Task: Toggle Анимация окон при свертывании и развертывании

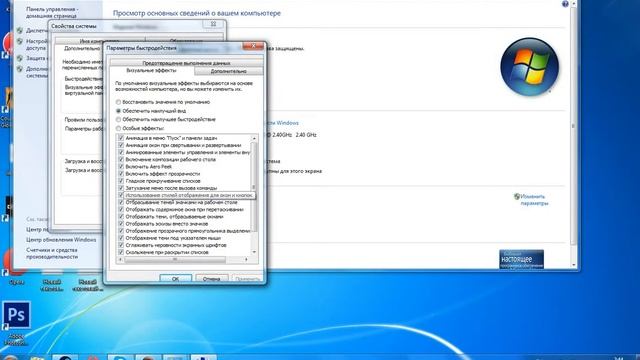Action: tap(121, 145)
